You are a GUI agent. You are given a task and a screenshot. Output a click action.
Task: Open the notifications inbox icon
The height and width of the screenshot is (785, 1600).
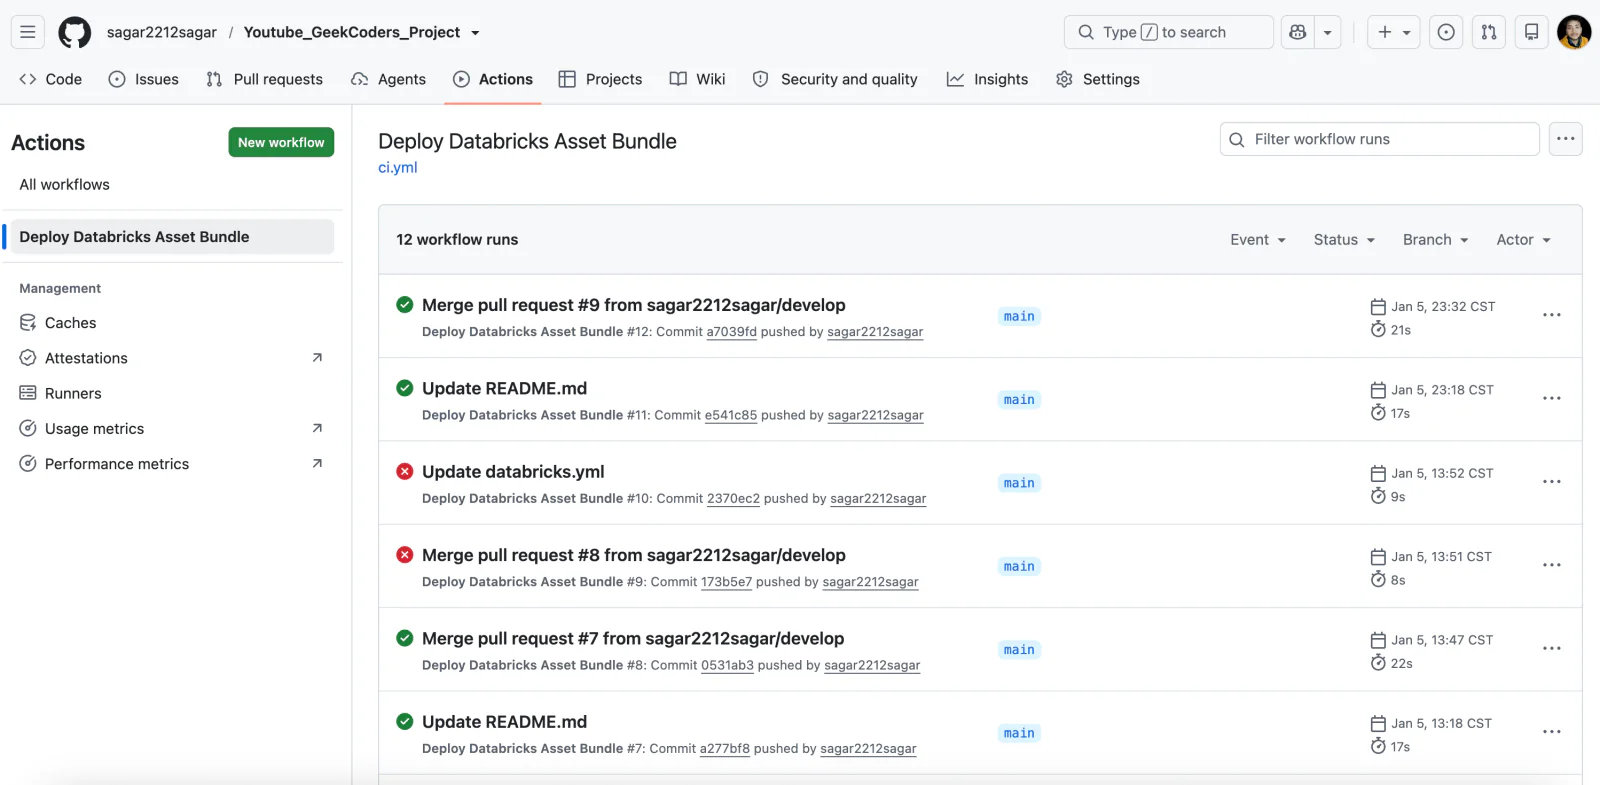1531,32
